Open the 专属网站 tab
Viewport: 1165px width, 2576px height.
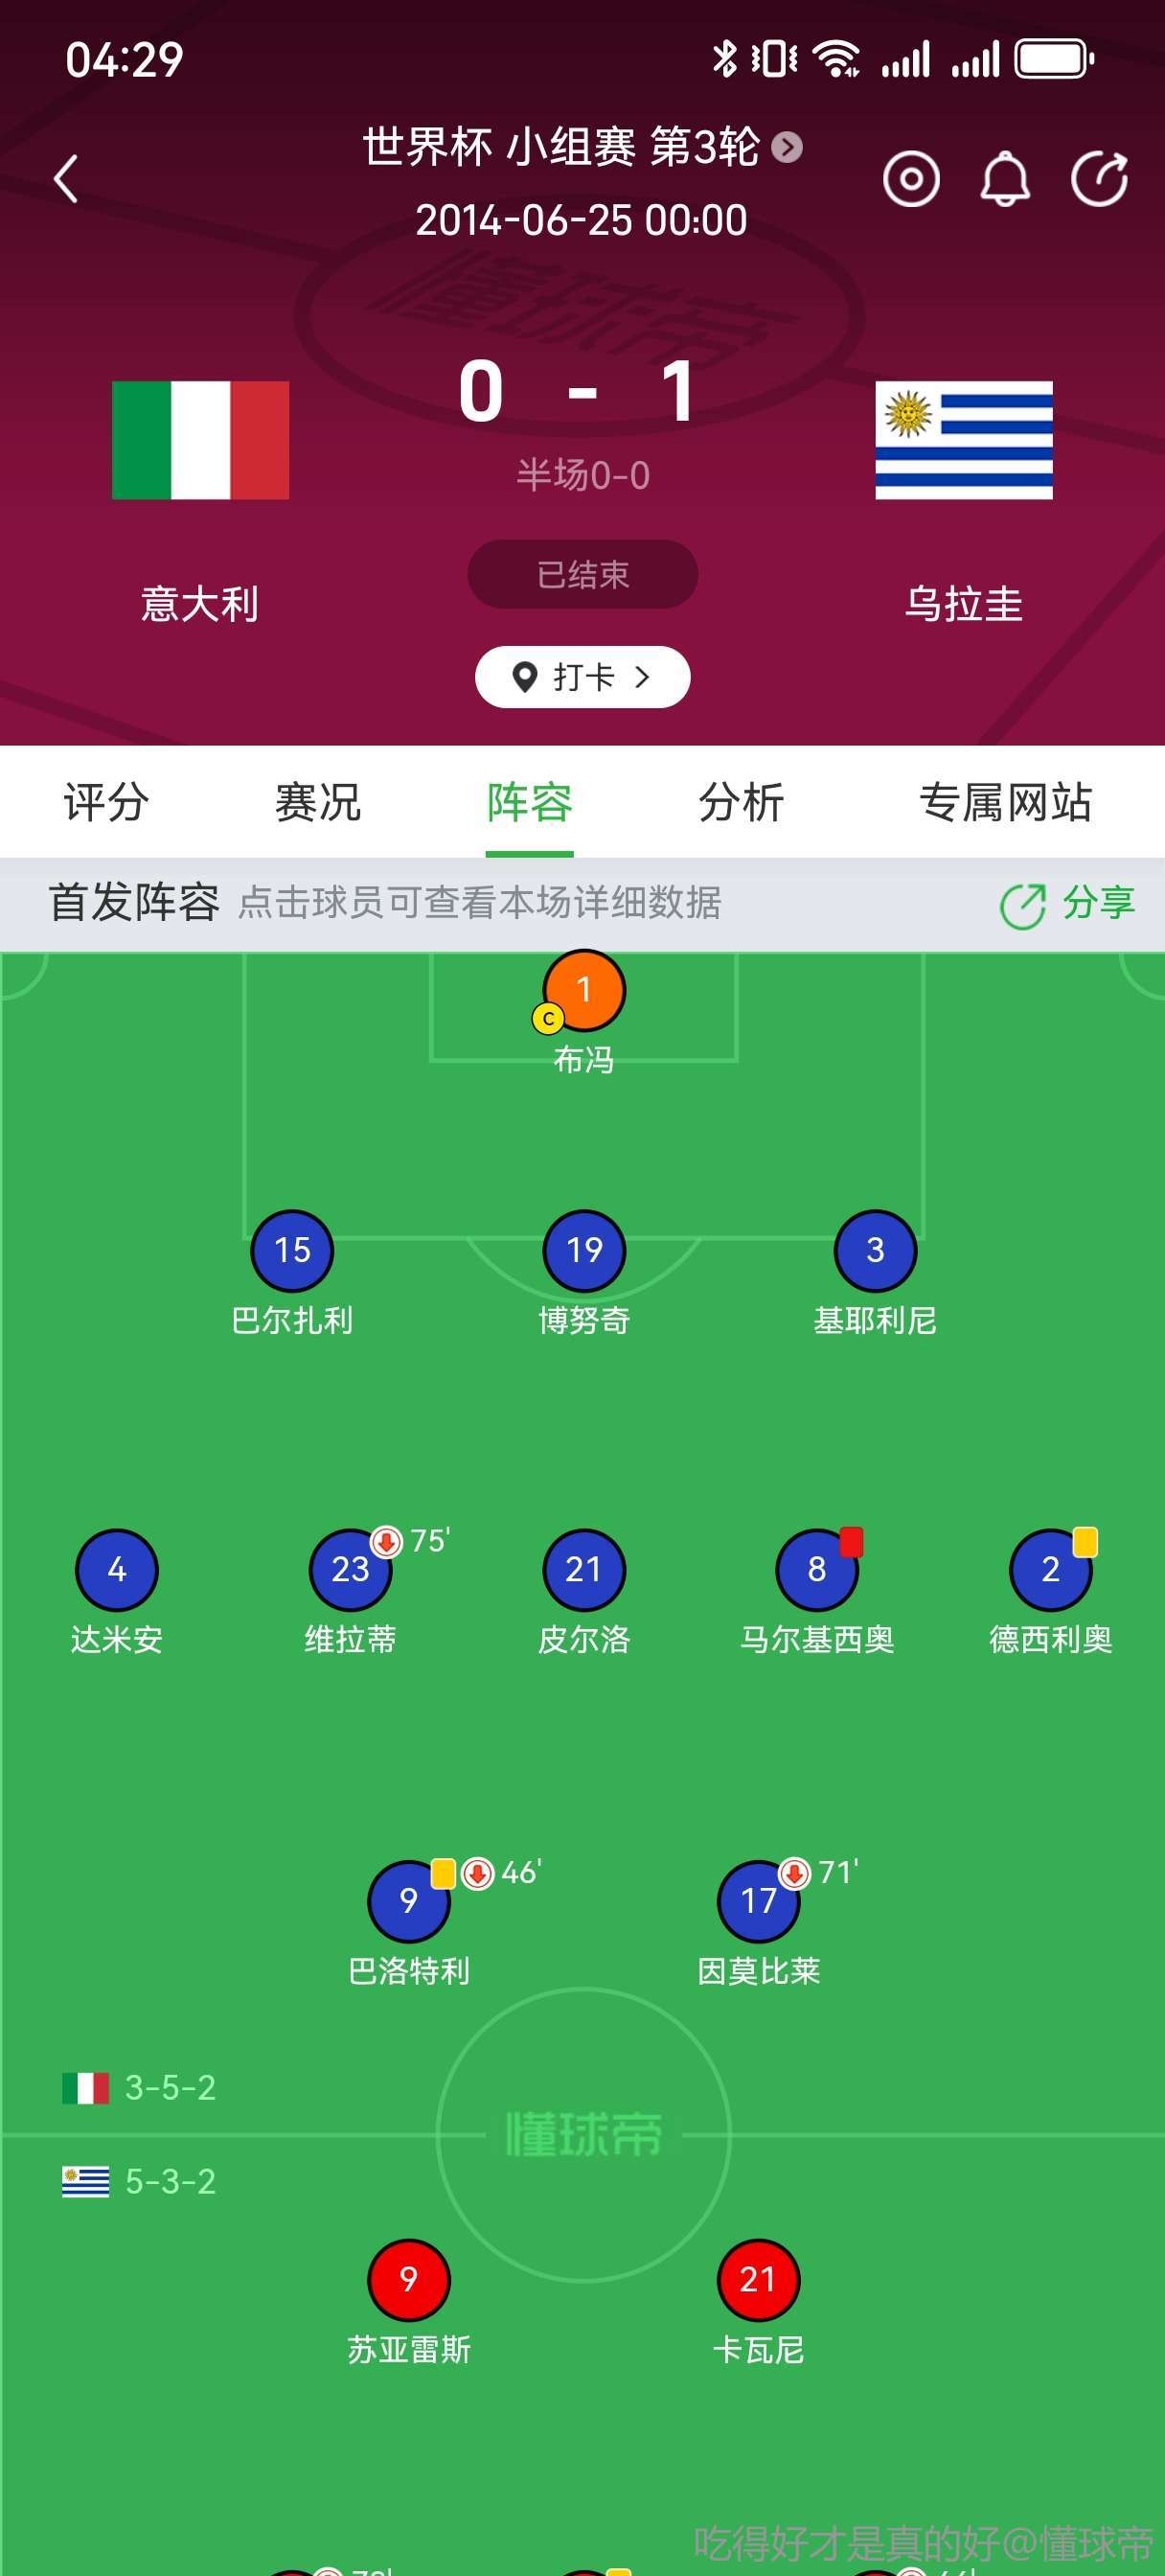[1005, 802]
